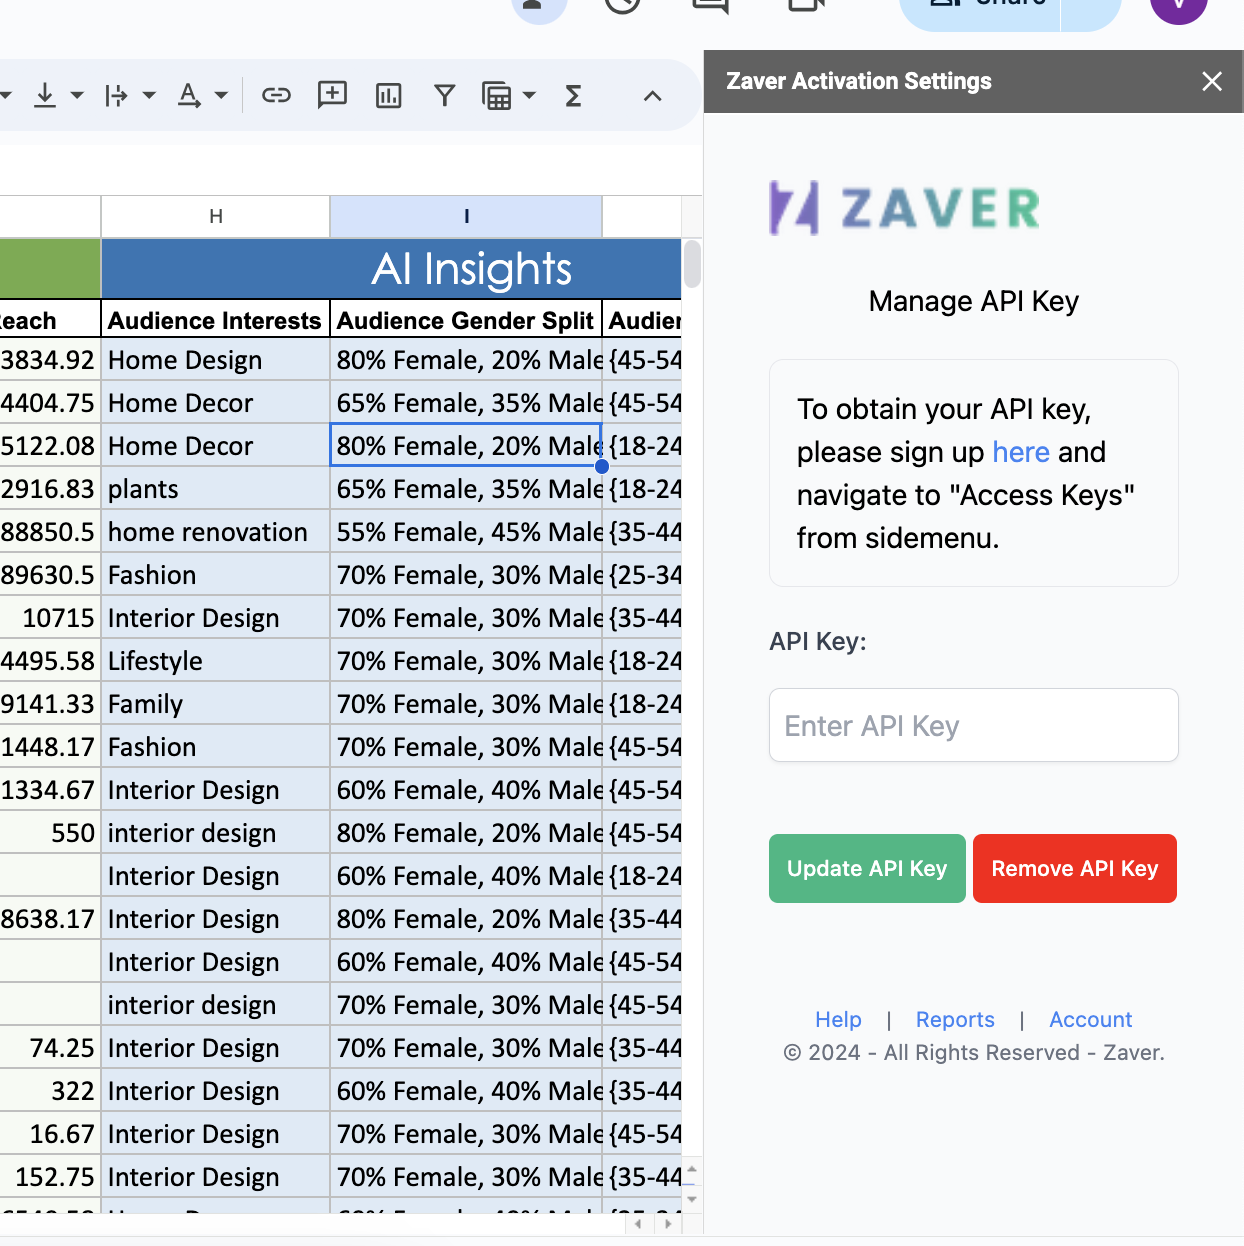1244x1246 pixels.
Task: Select the '9141.33' cell
Action: tap(50, 704)
